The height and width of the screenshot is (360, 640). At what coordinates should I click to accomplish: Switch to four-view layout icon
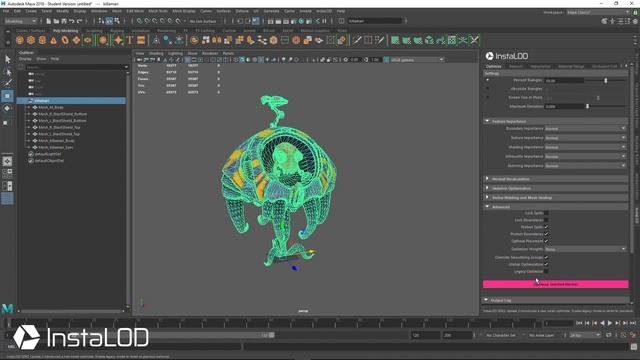point(7,173)
